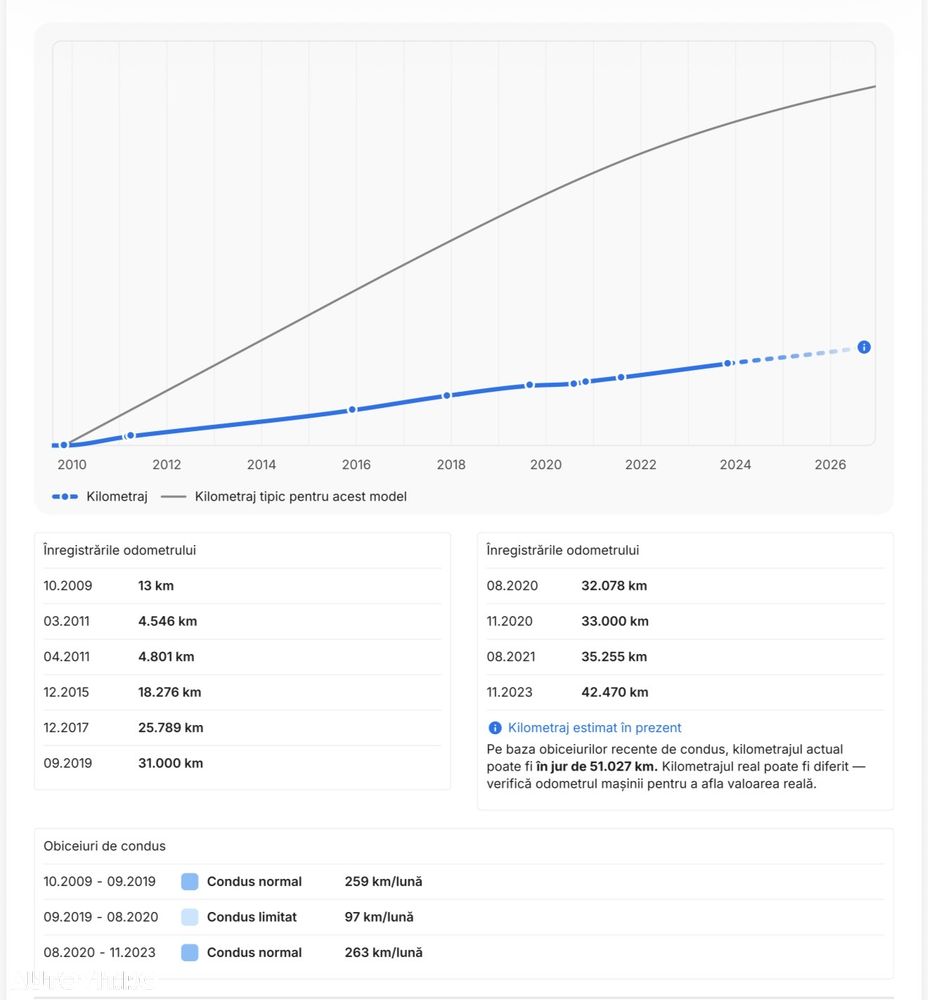Click the 'Condus limitat' label
This screenshot has height=1000, width=928.
[252, 917]
